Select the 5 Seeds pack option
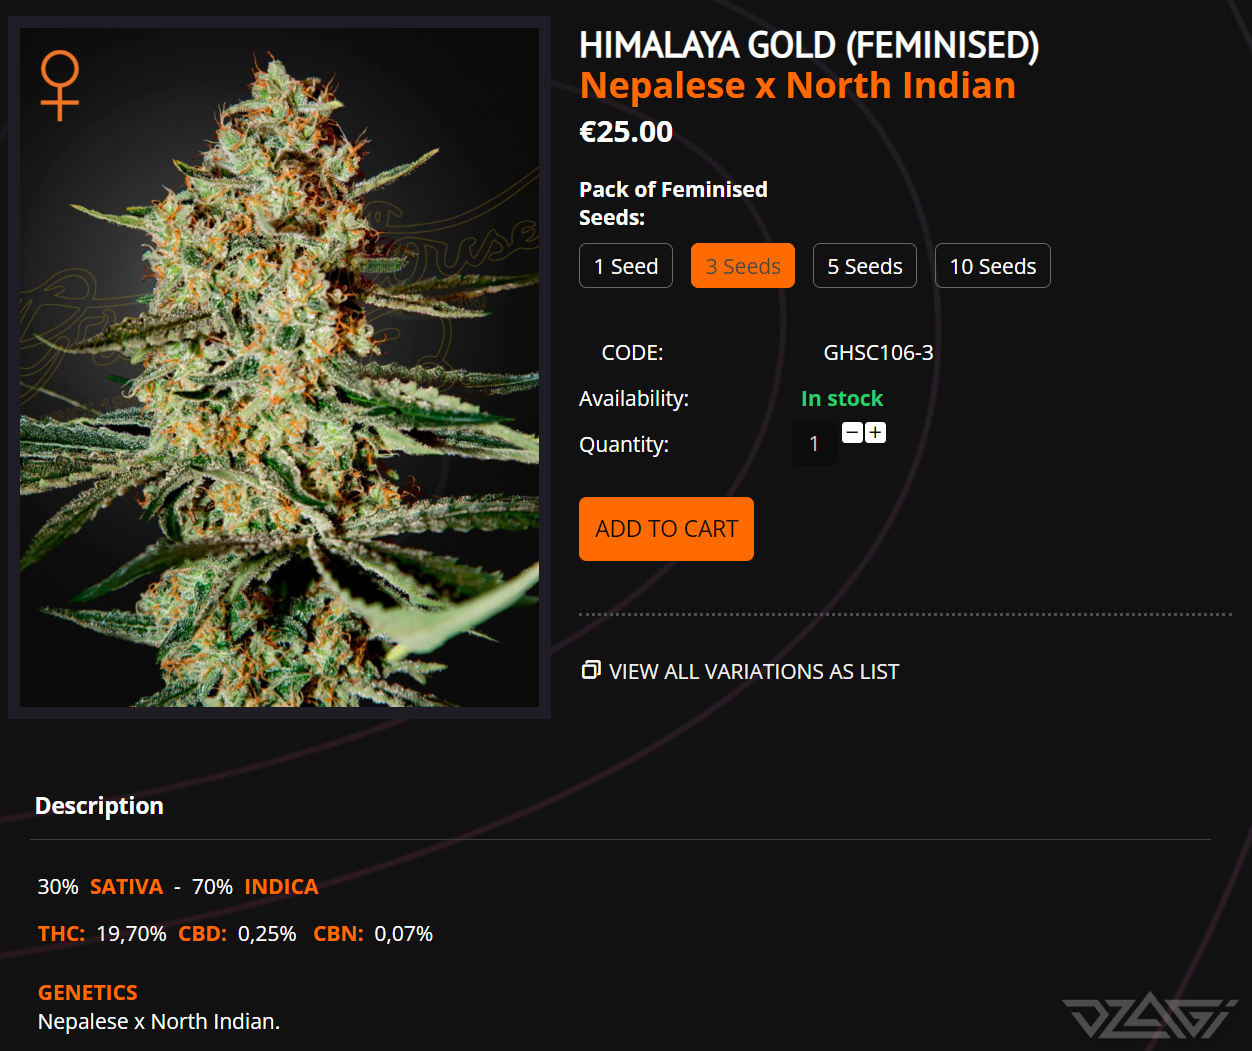1252x1051 pixels. pos(865,266)
